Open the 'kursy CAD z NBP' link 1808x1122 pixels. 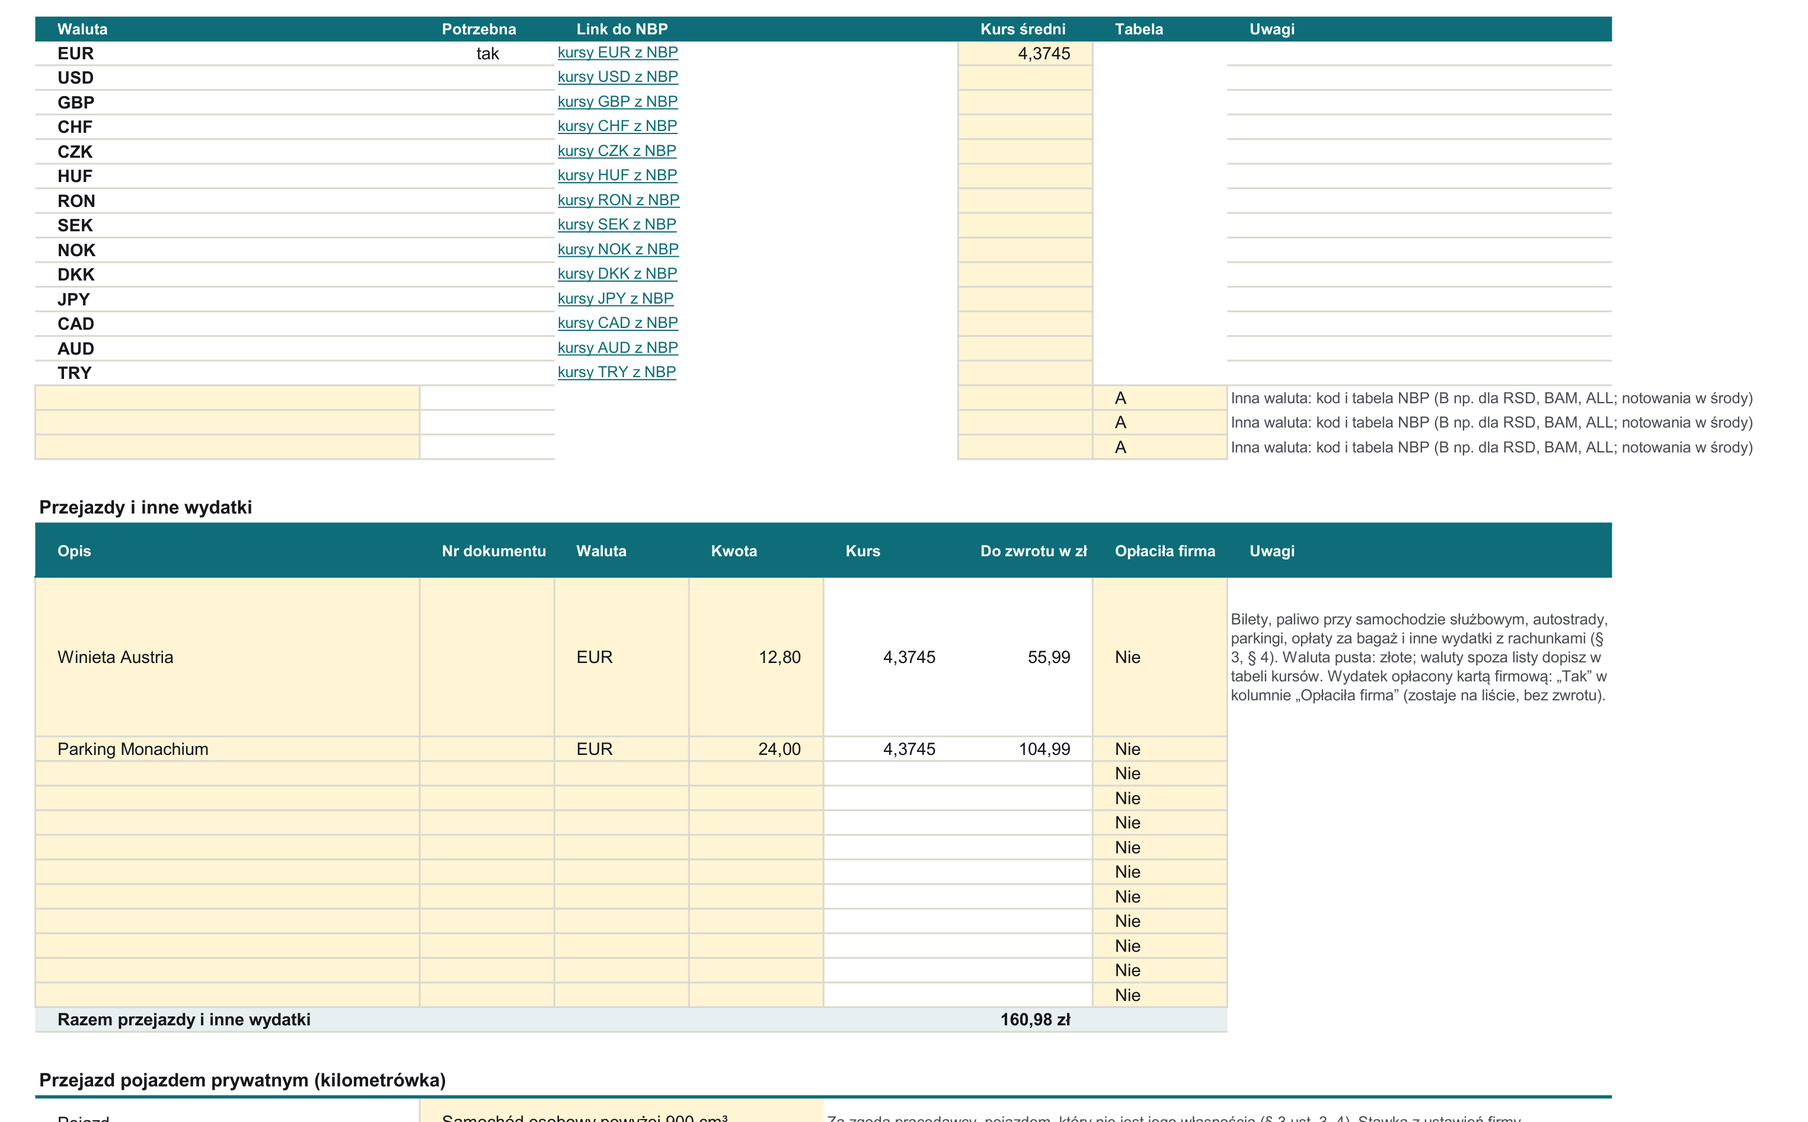[x=618, y=323]
